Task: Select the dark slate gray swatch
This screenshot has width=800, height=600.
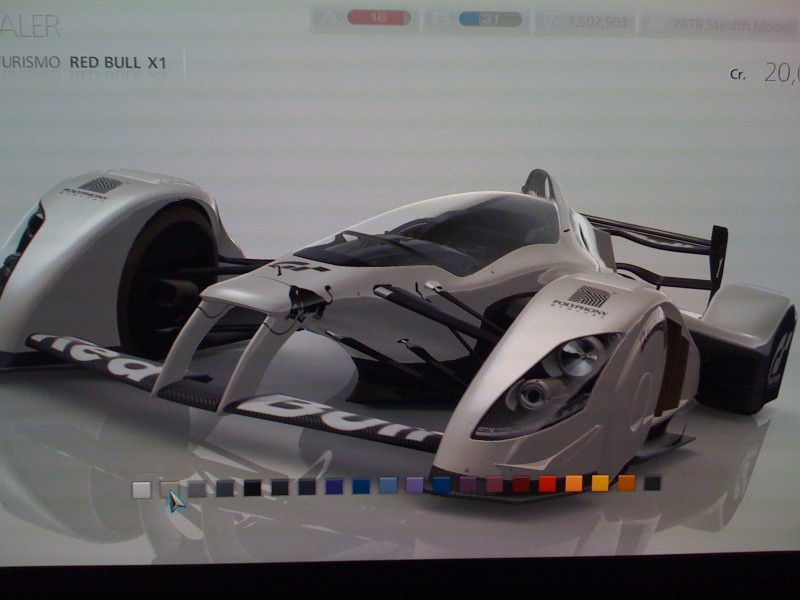Action: coord(224,488)
